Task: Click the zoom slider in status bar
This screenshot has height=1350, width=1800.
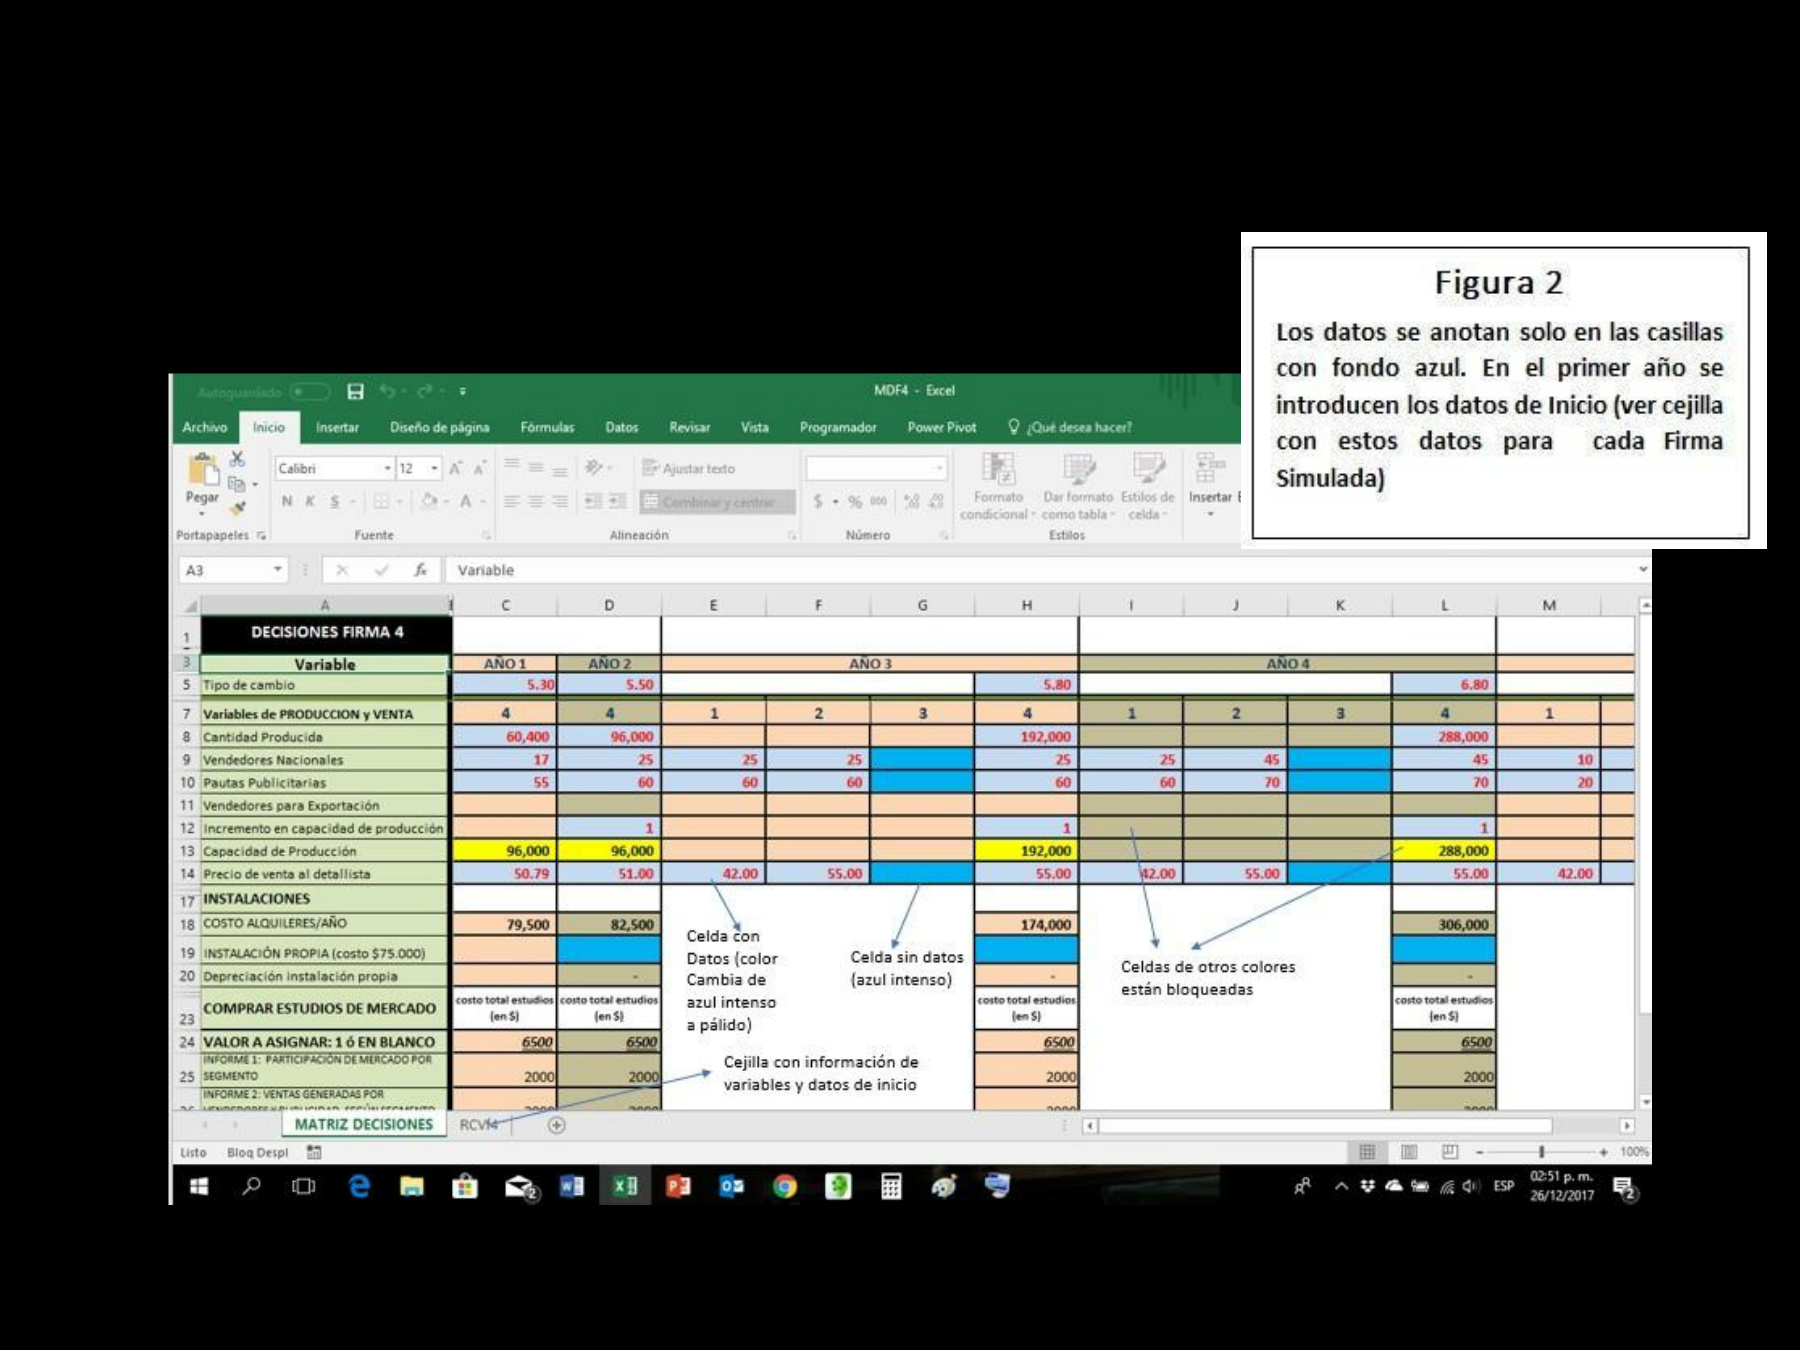Action: click(1541, 1152)
